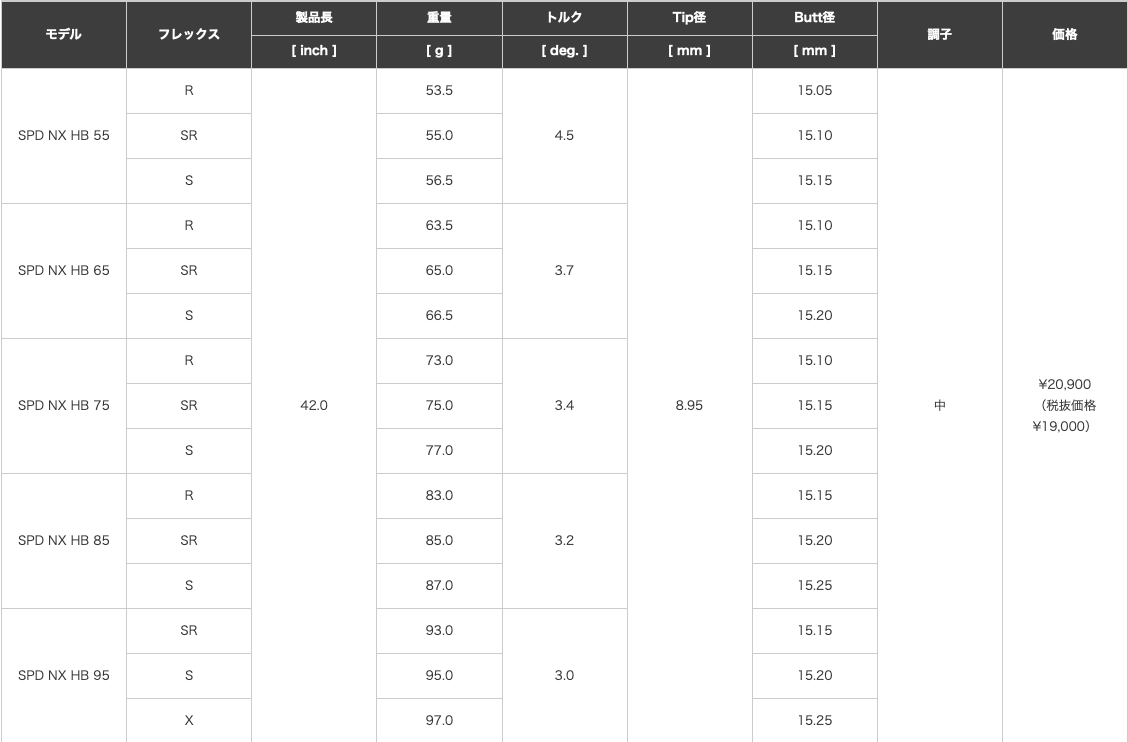Select the SPD NX HB 95 model cell

click(x=63, y=676)
